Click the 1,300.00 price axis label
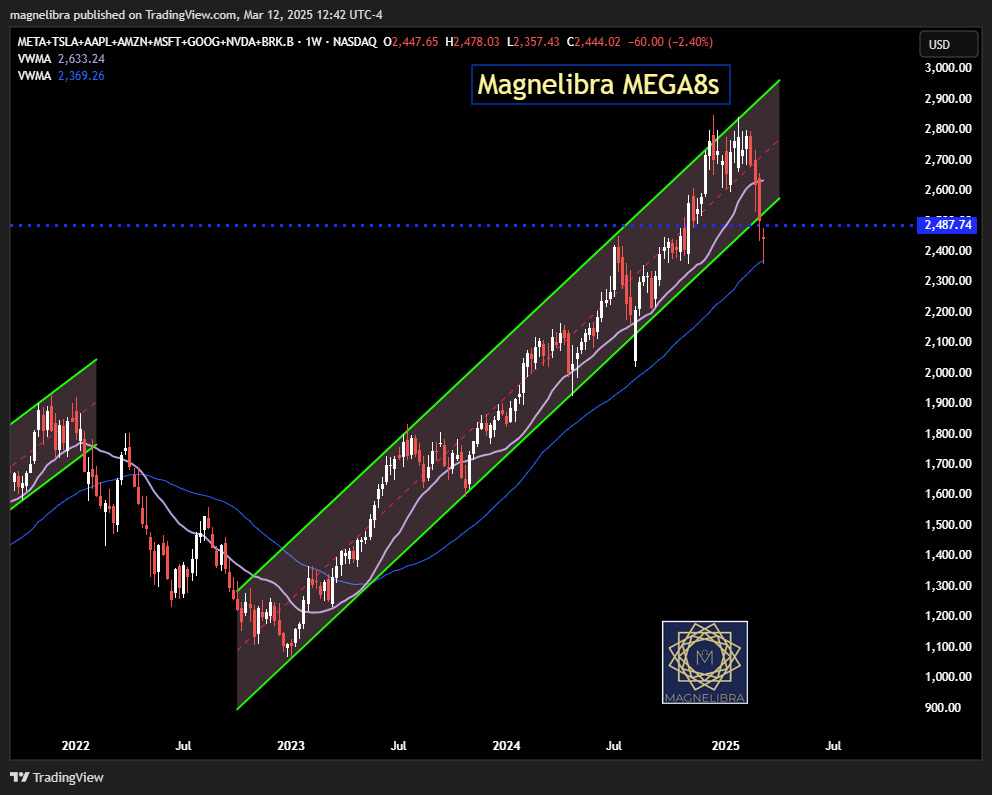This screenshot has width=992, height=795. [948, 586]
